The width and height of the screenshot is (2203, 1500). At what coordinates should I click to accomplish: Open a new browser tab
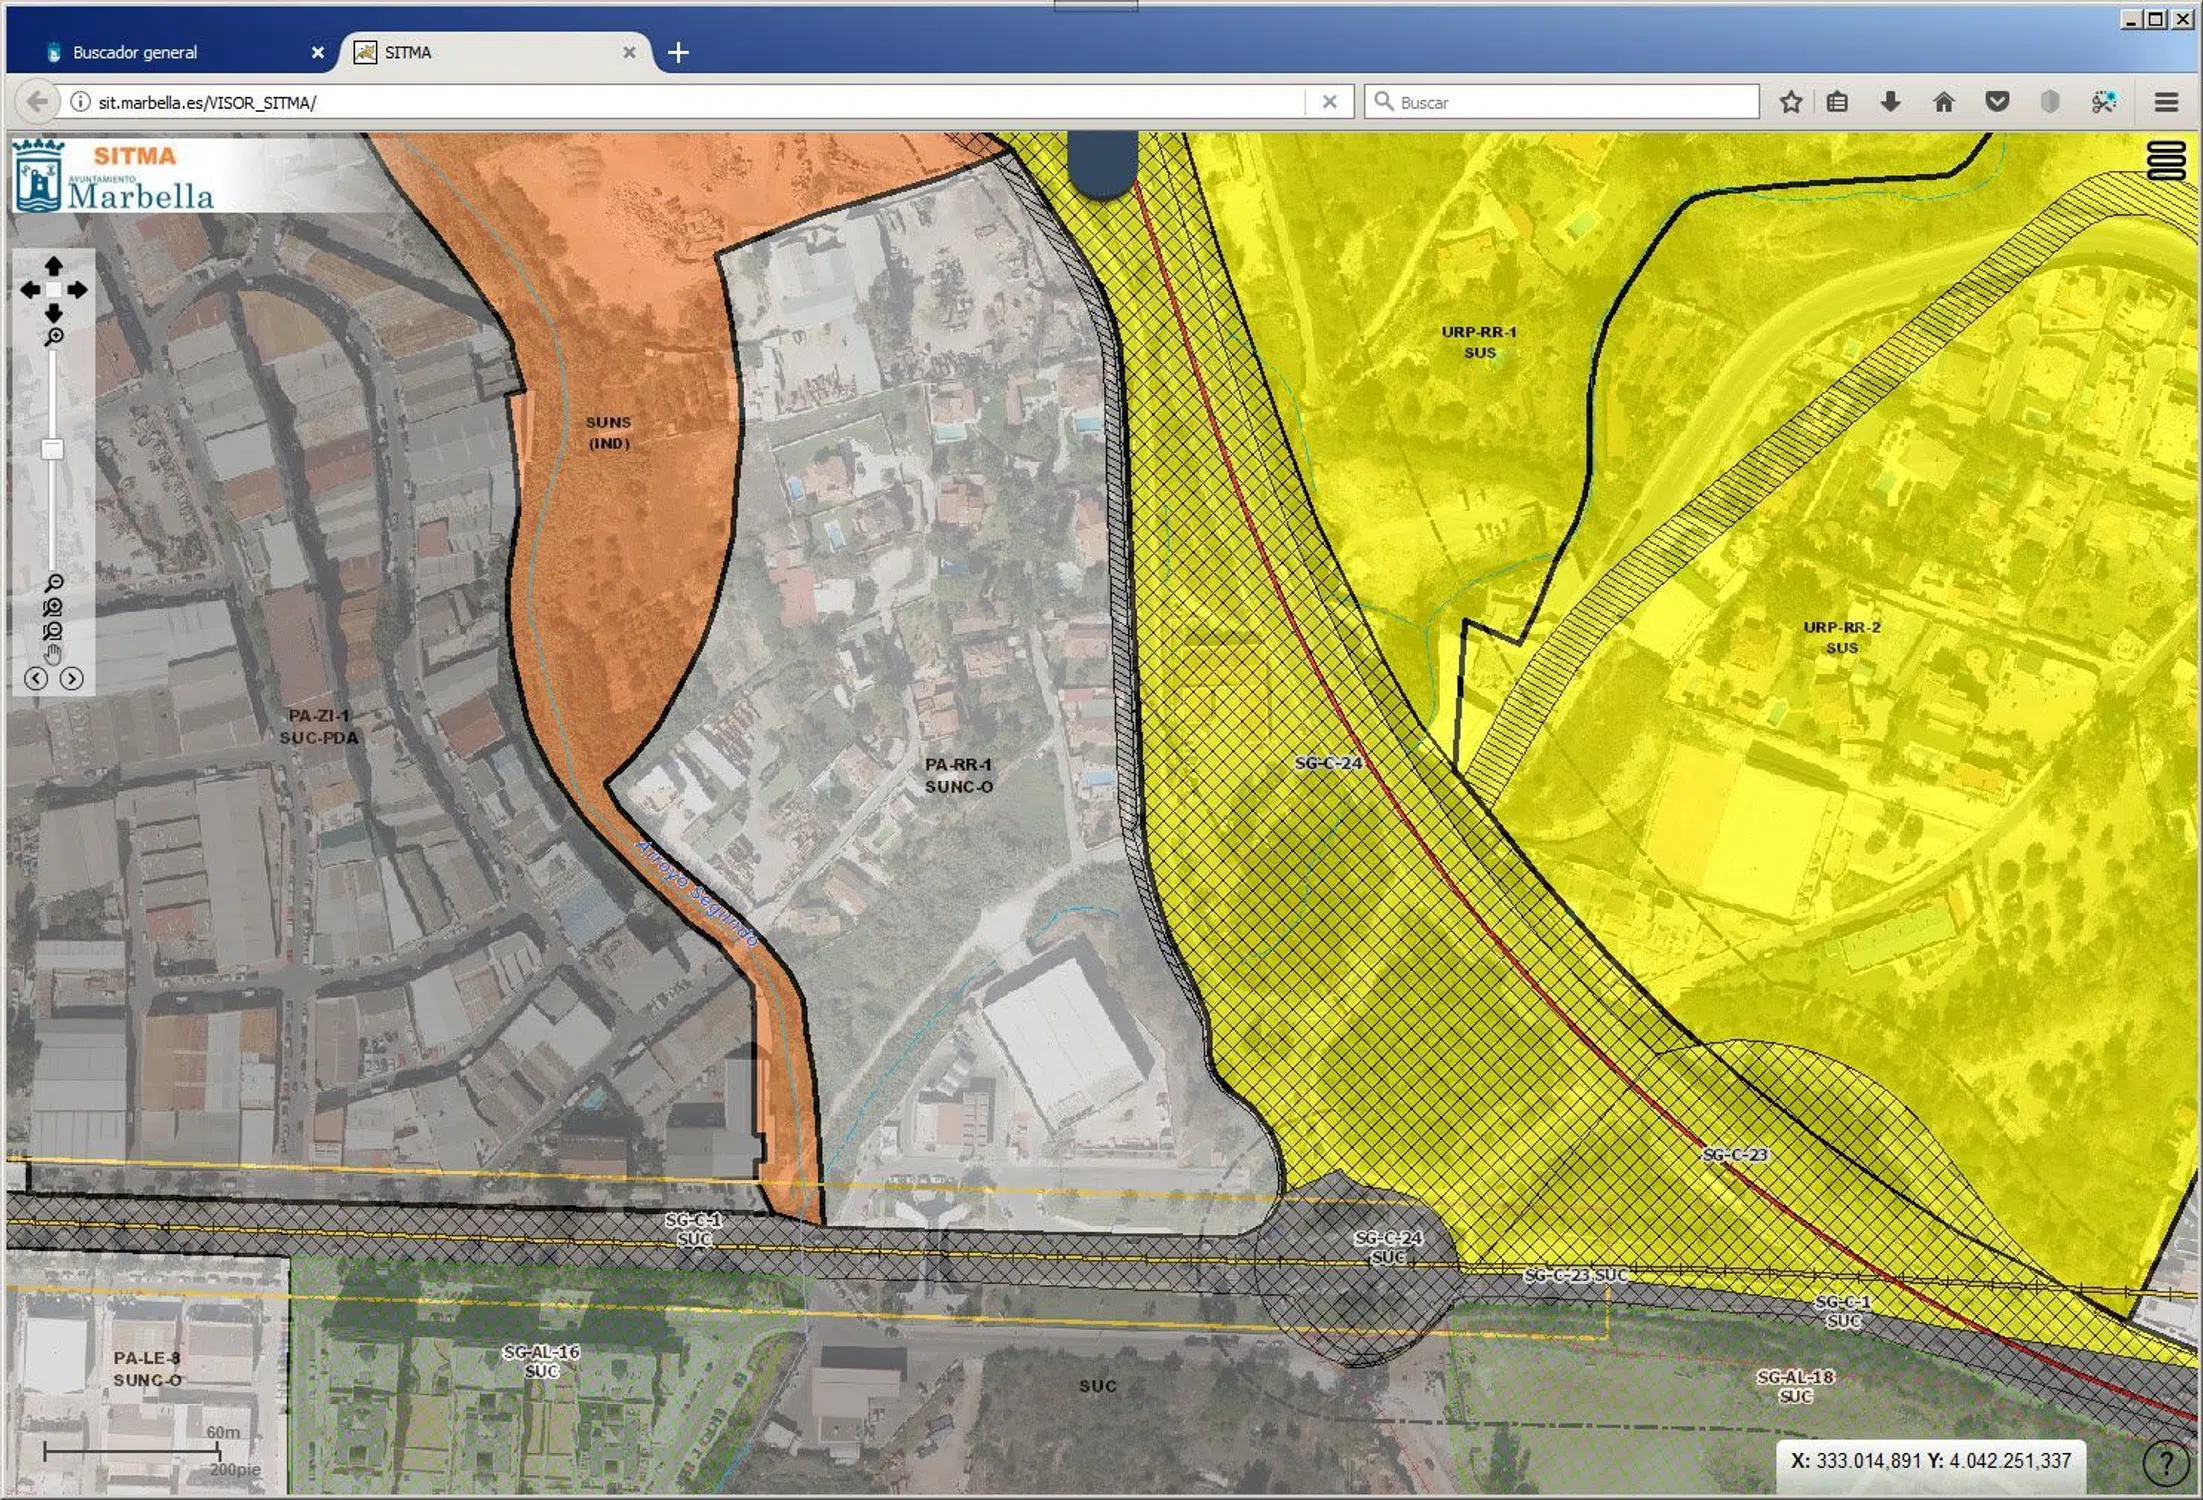pos(678,52)
